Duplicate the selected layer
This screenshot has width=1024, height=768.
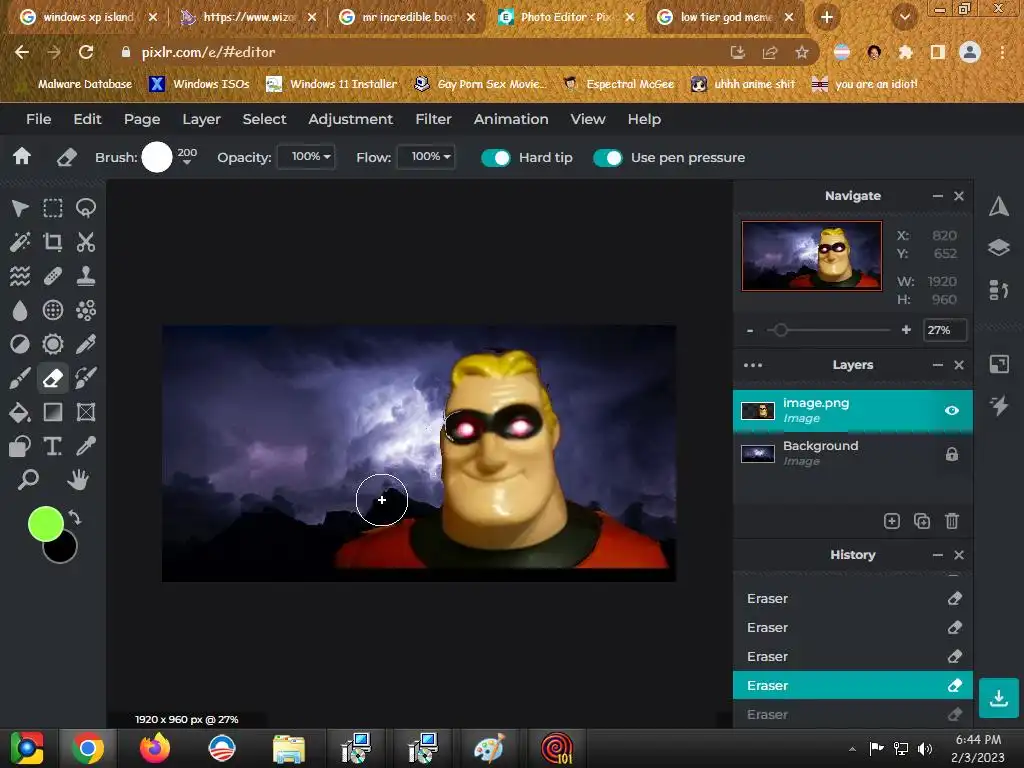(x=922, y=521)
